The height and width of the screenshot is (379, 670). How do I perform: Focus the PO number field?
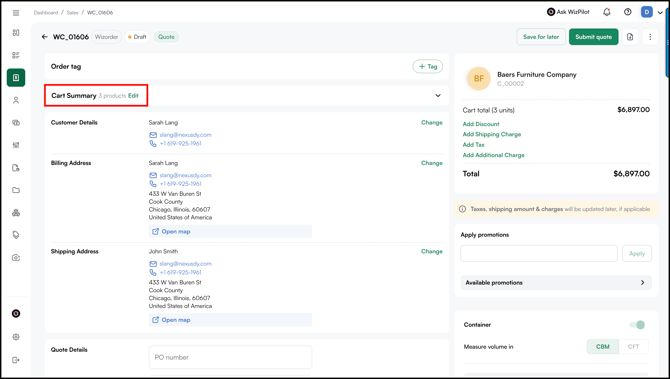230,357
